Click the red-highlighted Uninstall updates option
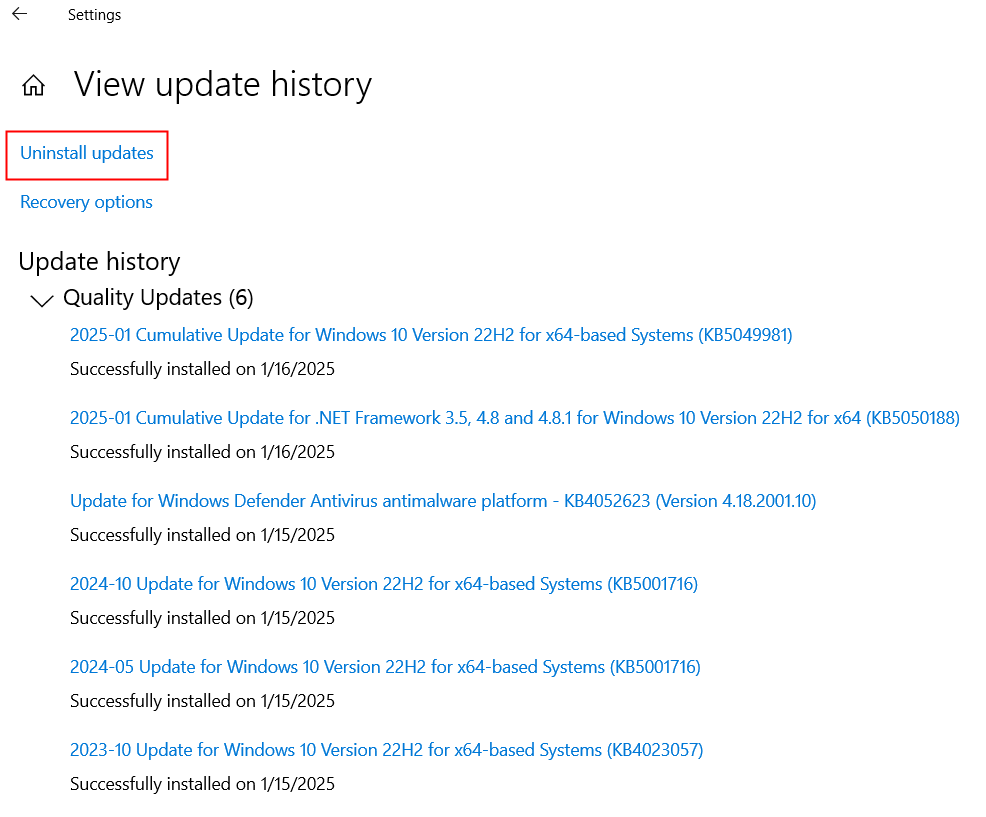The width and height of the screenshot is (986, 817). click(86, 153)
